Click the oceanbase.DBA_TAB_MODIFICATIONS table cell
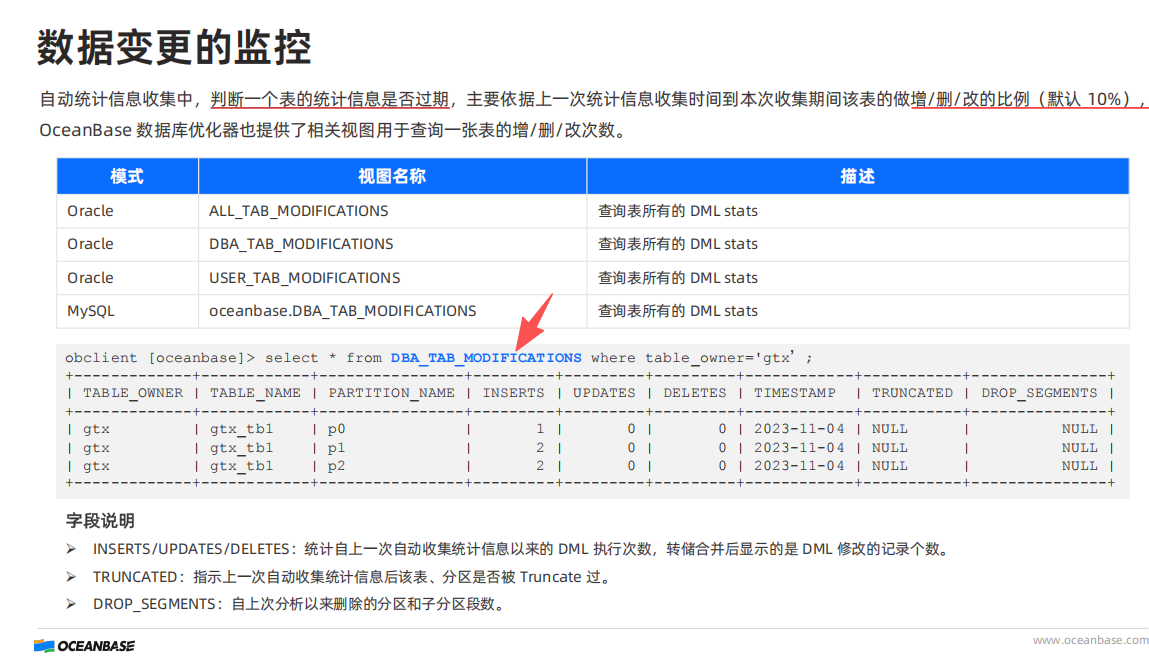1149x660 pixels. tap(342, 311)
